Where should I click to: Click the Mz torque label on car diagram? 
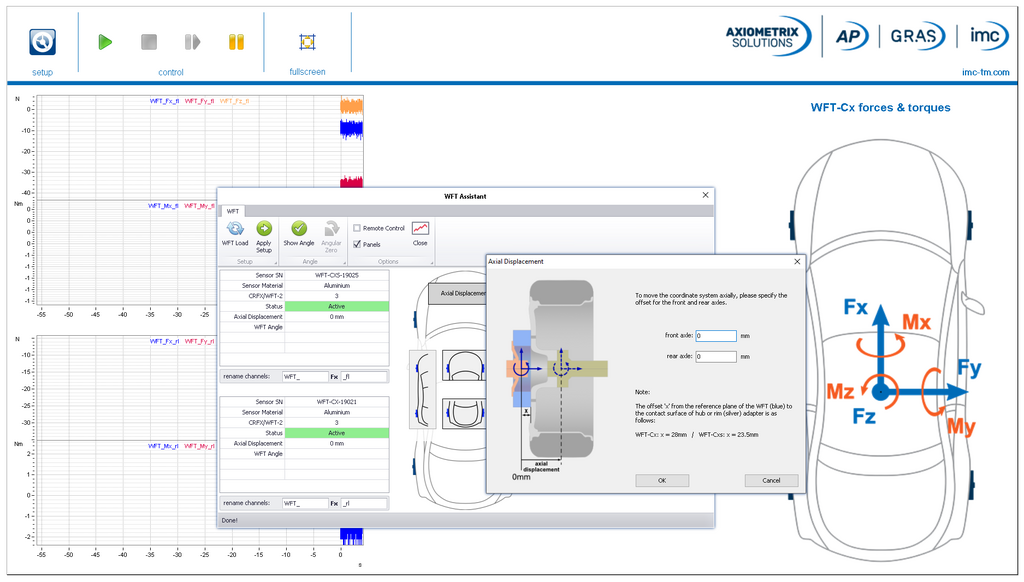(840, 392)
